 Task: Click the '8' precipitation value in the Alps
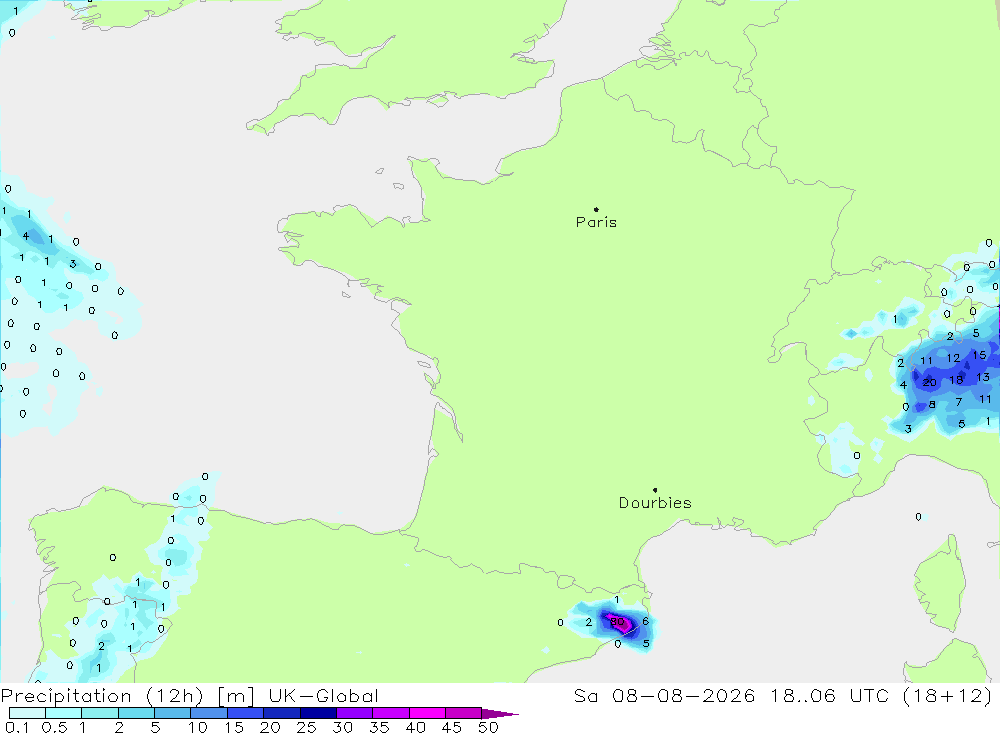pos(932,404)
